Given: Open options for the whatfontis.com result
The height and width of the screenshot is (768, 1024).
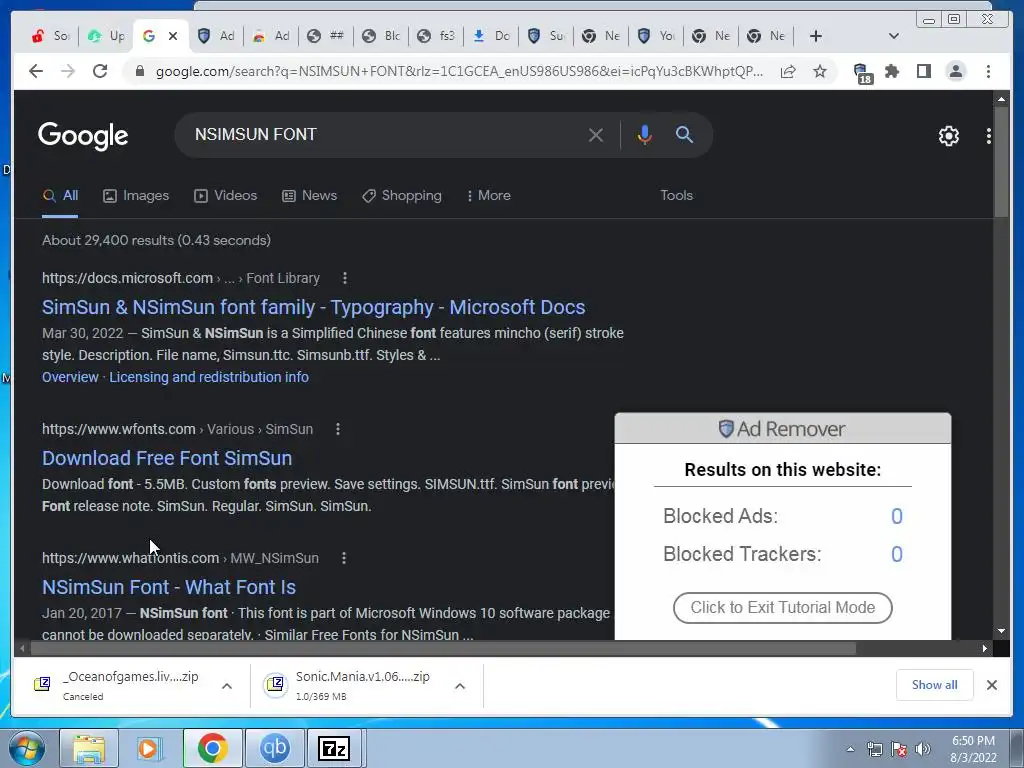Looking at the screenshot, I should click(x=344, y=558).
